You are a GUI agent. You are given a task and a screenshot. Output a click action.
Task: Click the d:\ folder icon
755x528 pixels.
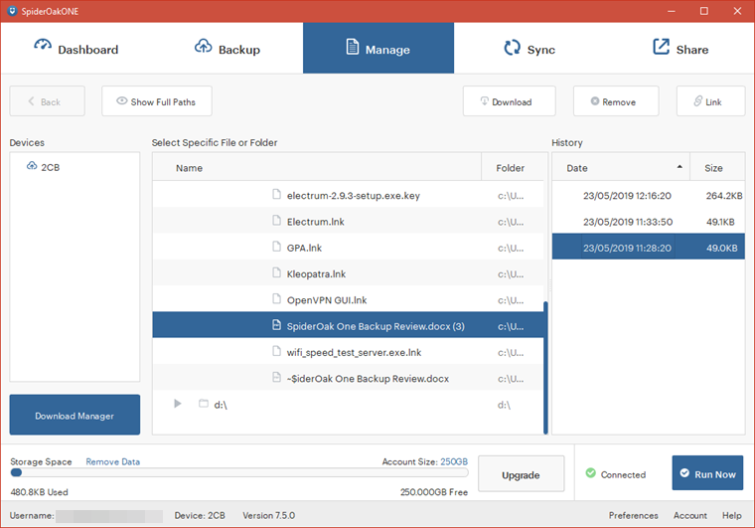pos(204,403)
